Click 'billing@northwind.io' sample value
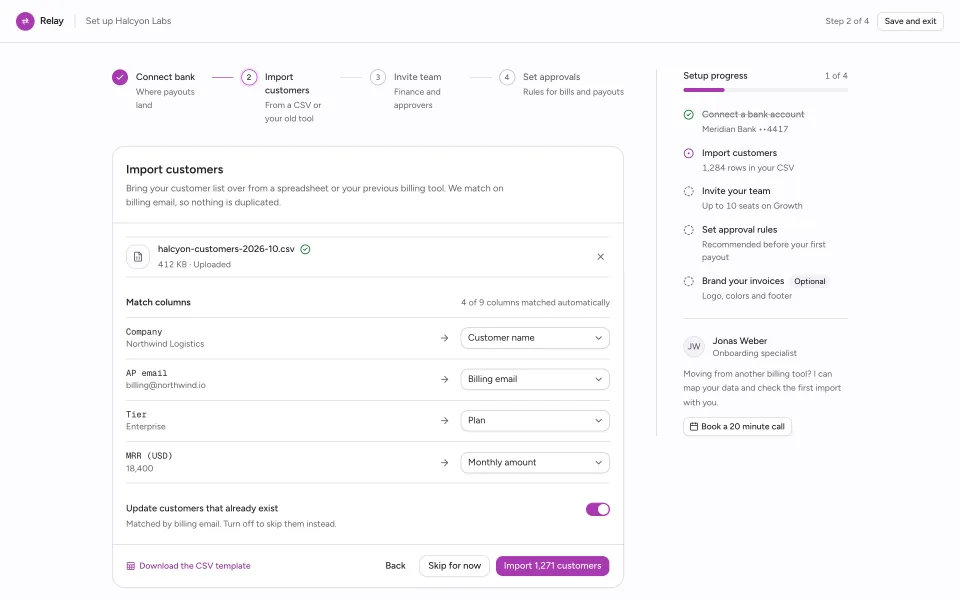Viewport: 960px width, 600px height. coord(166,385)
